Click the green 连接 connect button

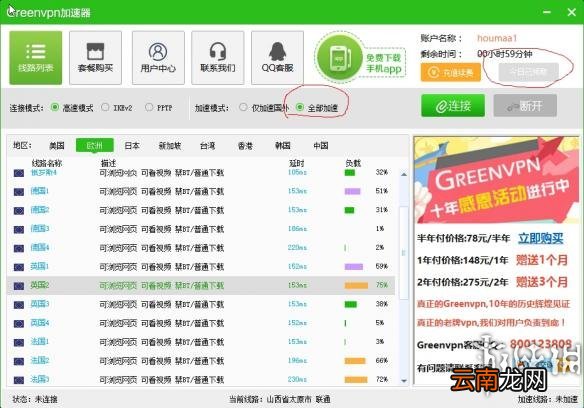(x=453, y=106)
